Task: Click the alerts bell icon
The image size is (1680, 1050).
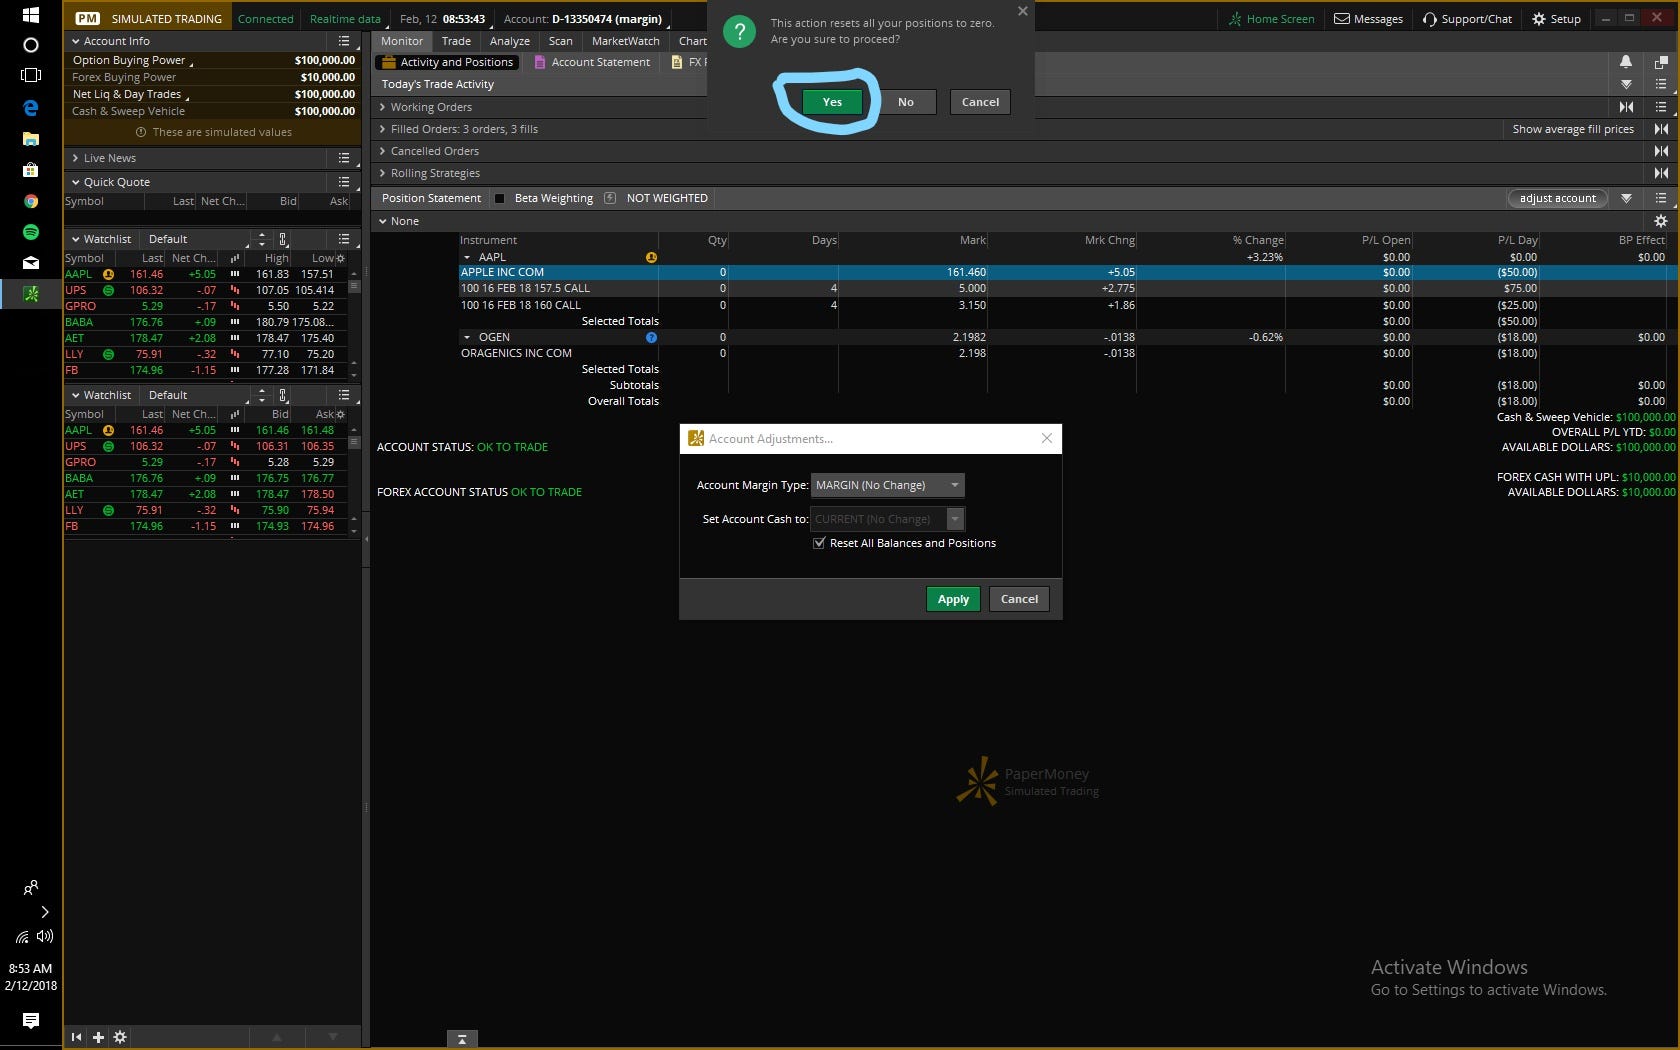Action: click(1626, 62)
